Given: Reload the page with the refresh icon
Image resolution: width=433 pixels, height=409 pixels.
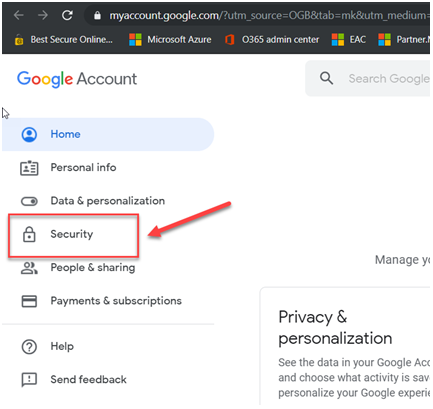Looking at the screenshot, I should pyautogui.click(x=67, y=15).
